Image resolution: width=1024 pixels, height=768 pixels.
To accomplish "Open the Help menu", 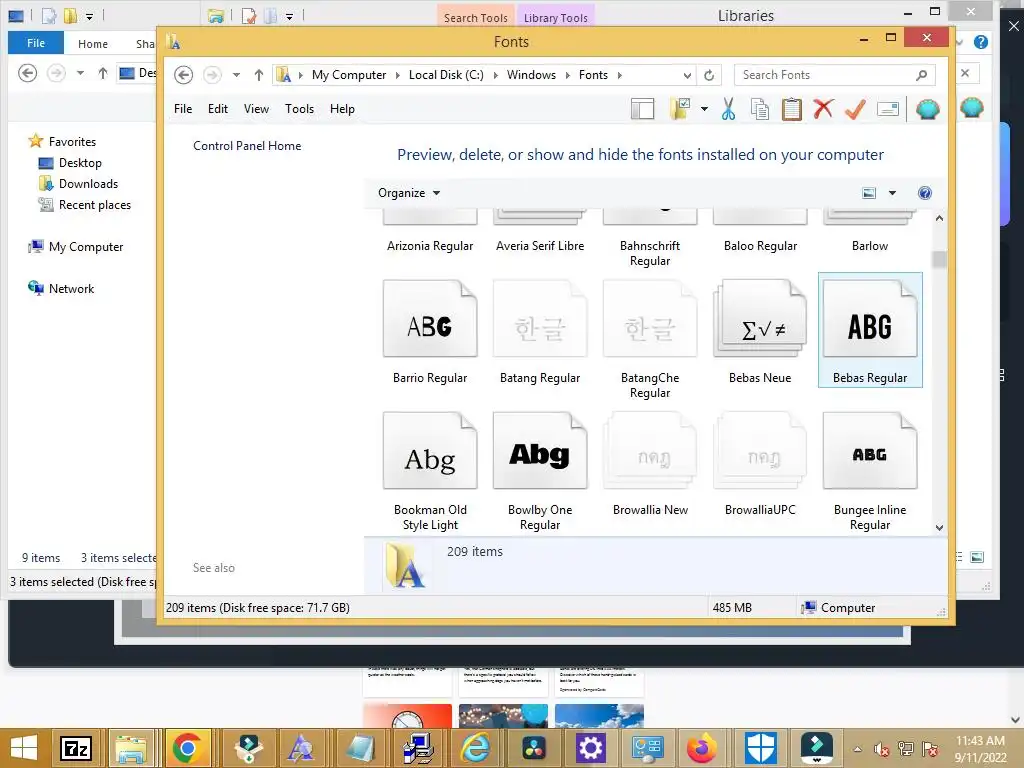I will 342,109.
